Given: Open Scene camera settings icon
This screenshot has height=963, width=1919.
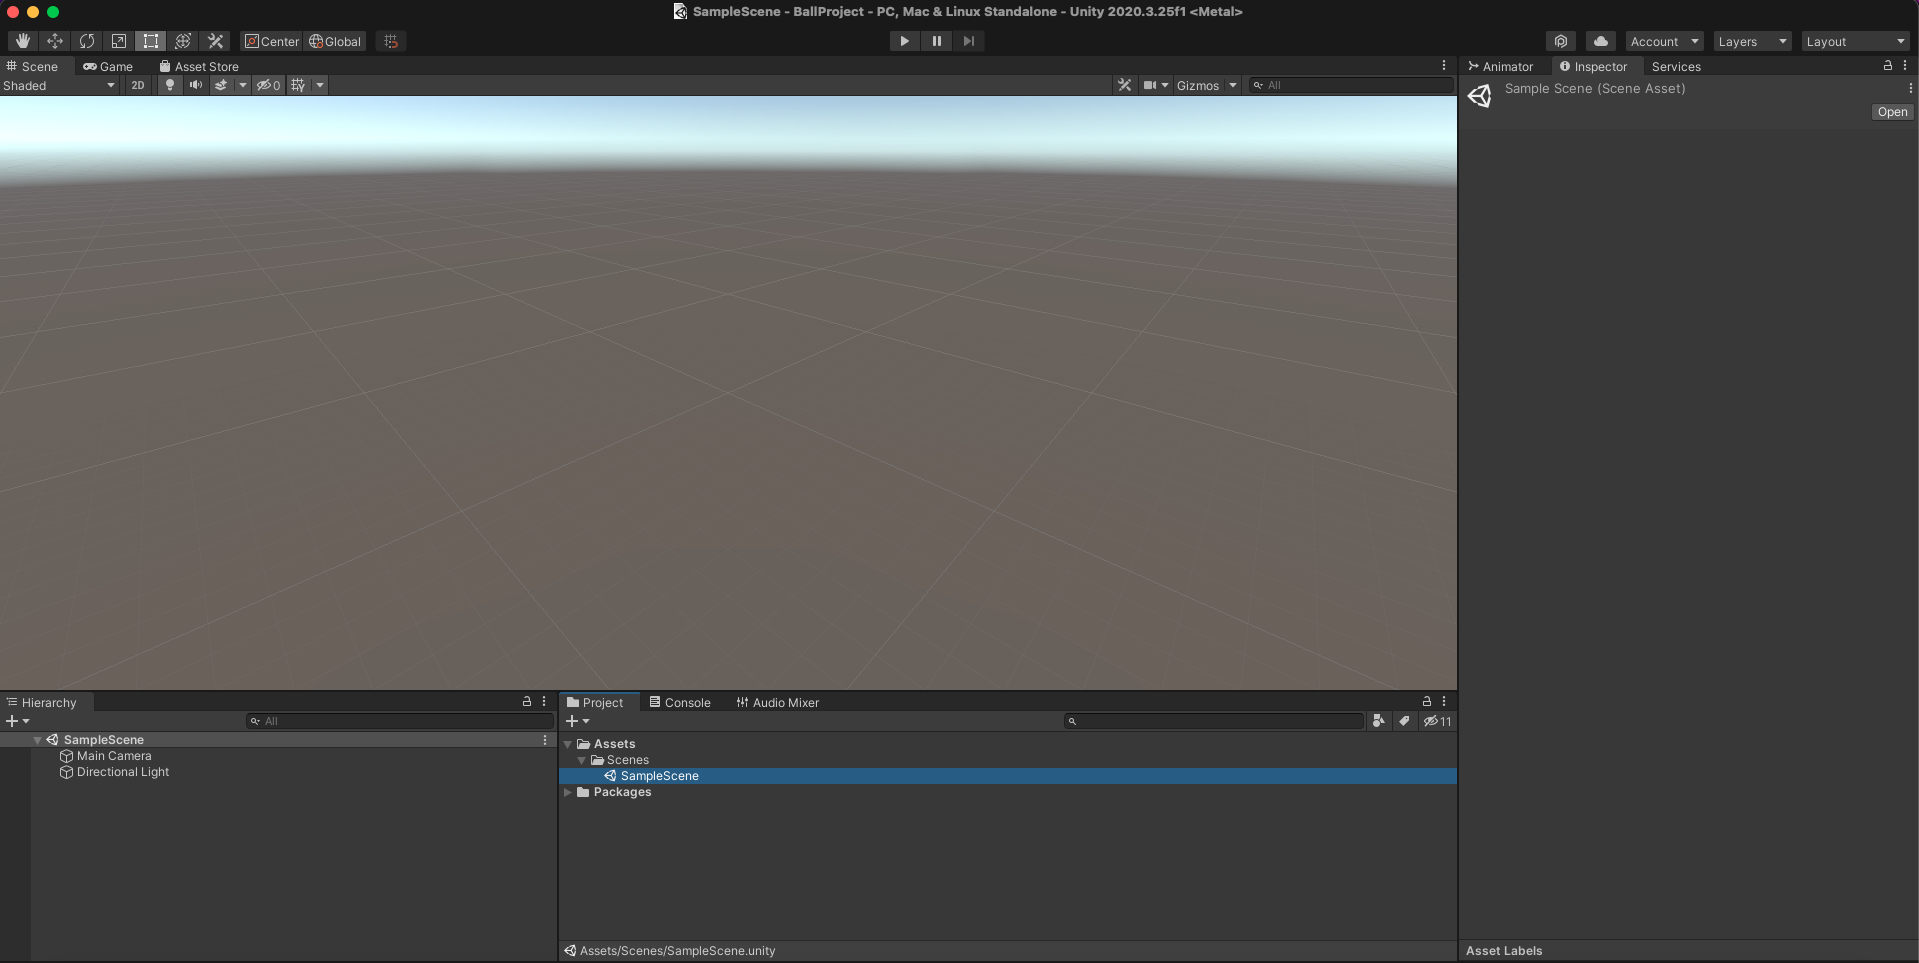Looking at the screenshot, I should tap(1156, 85).
